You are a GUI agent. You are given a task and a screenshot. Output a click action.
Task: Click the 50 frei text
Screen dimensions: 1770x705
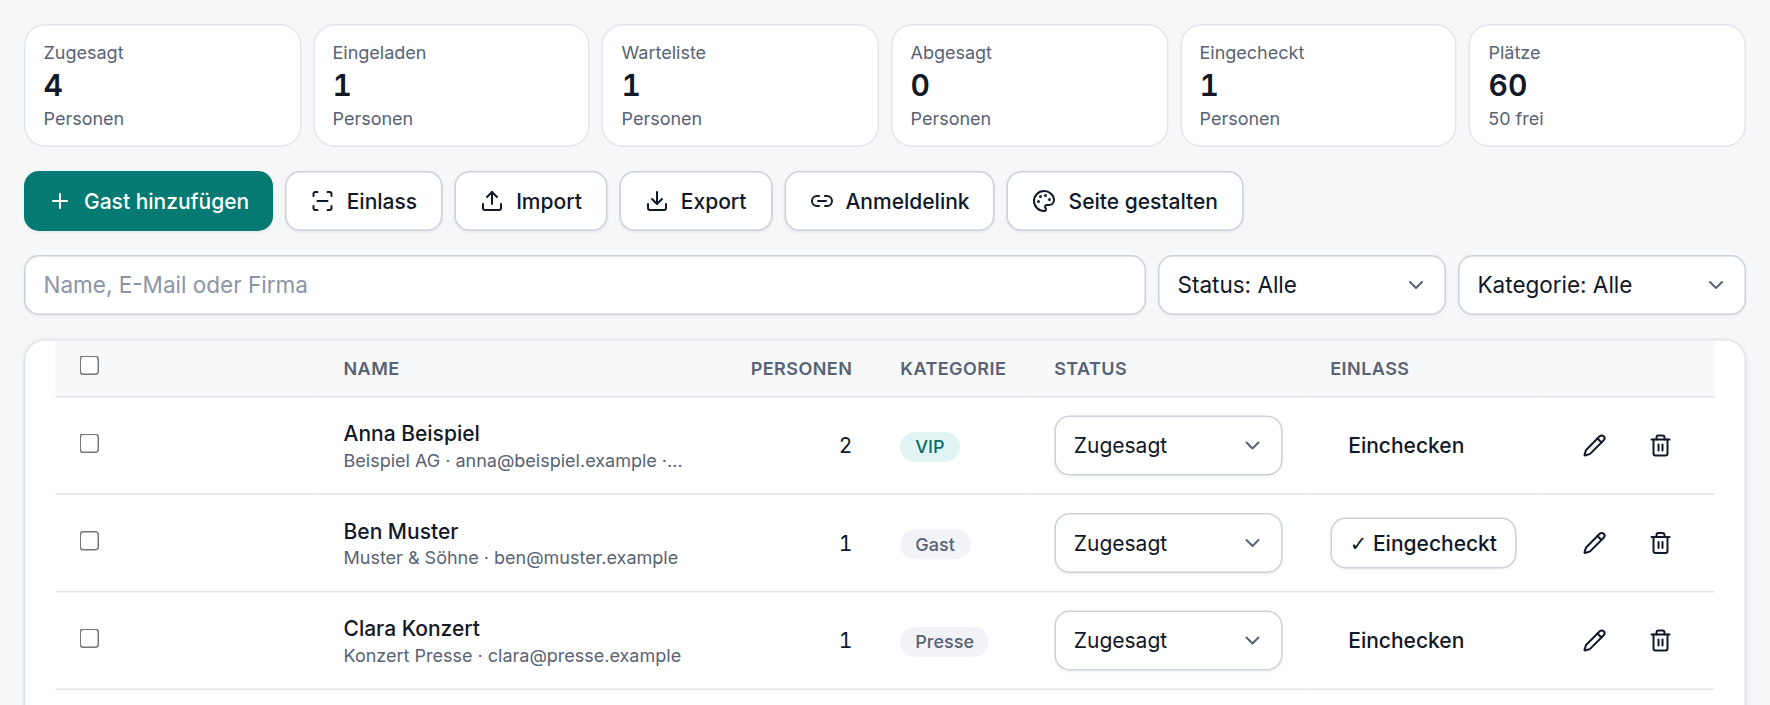pos(1515,119)
